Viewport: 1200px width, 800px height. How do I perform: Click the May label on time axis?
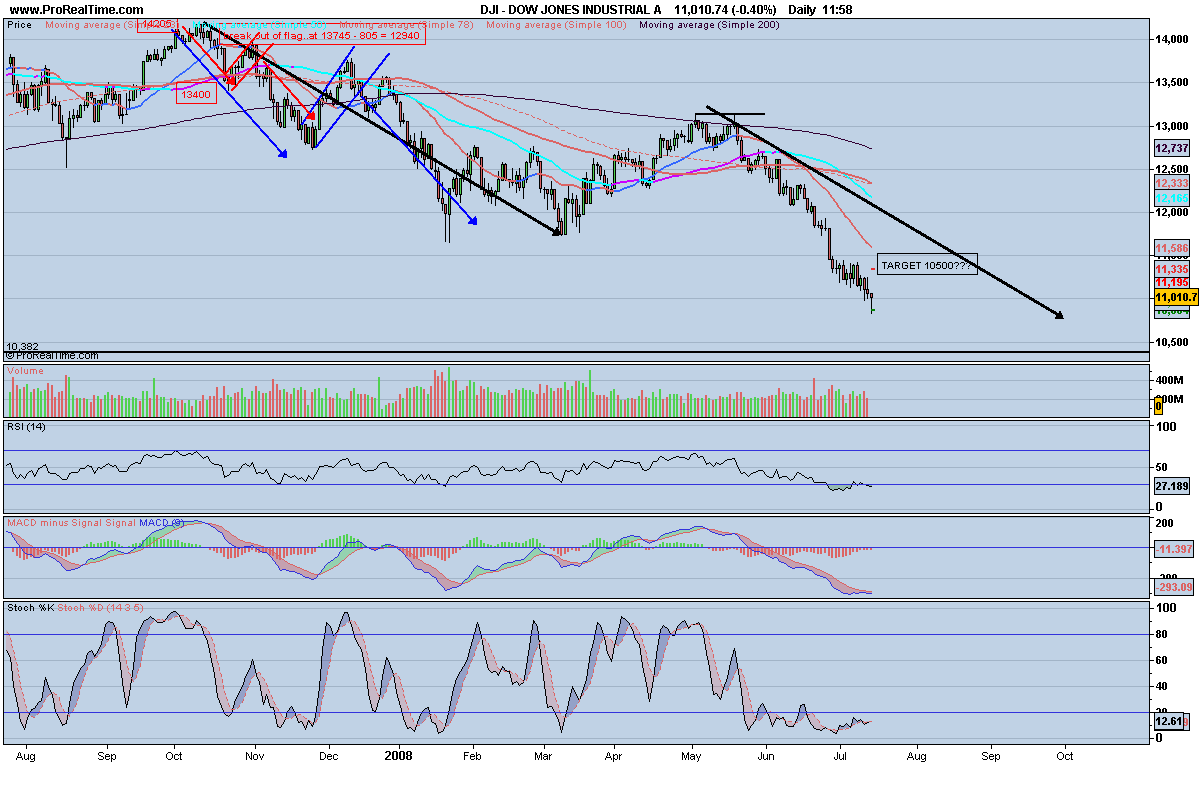click(692, 757)
